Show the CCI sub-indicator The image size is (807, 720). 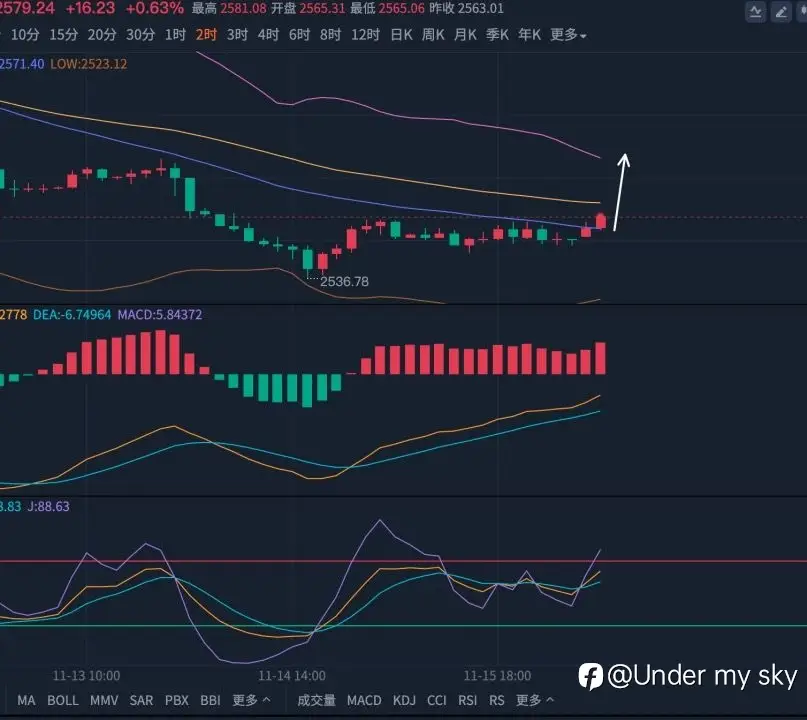(x=437, y=700)
